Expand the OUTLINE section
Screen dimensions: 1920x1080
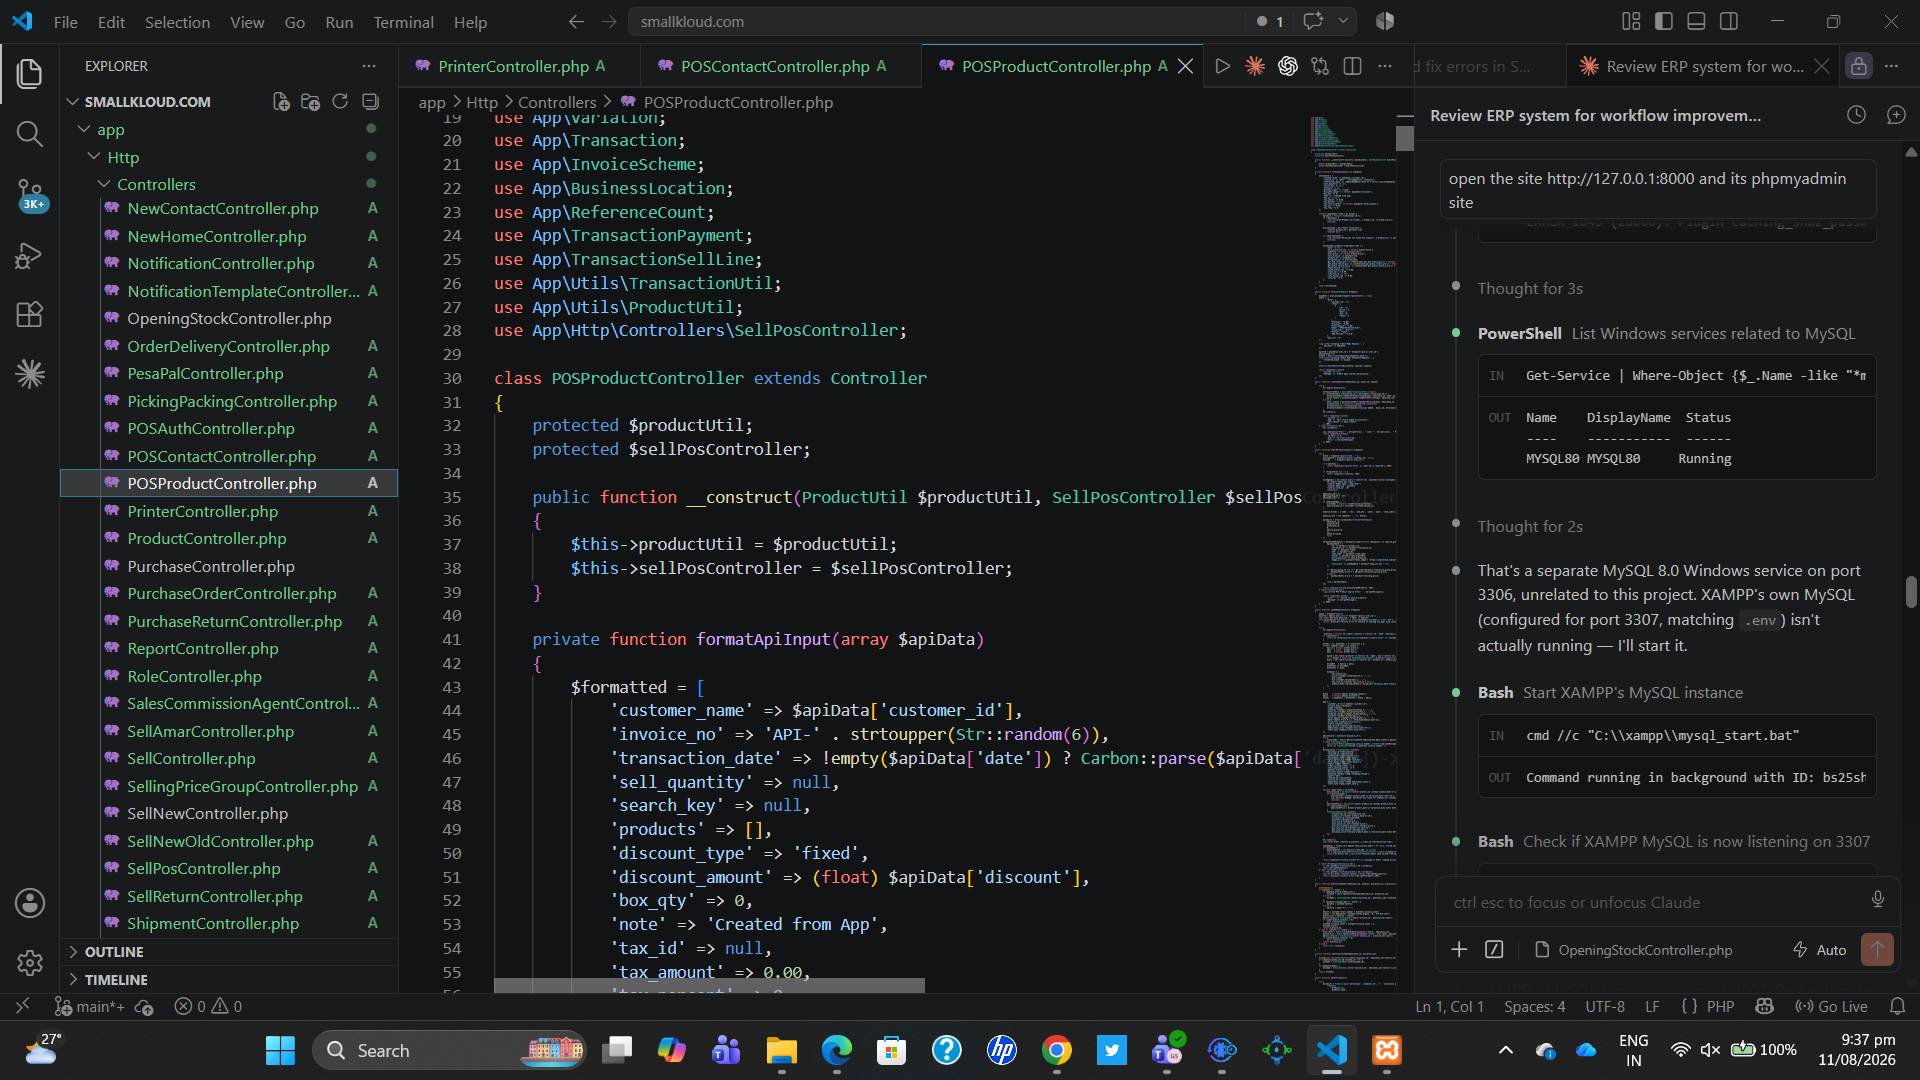pos(114,952)
